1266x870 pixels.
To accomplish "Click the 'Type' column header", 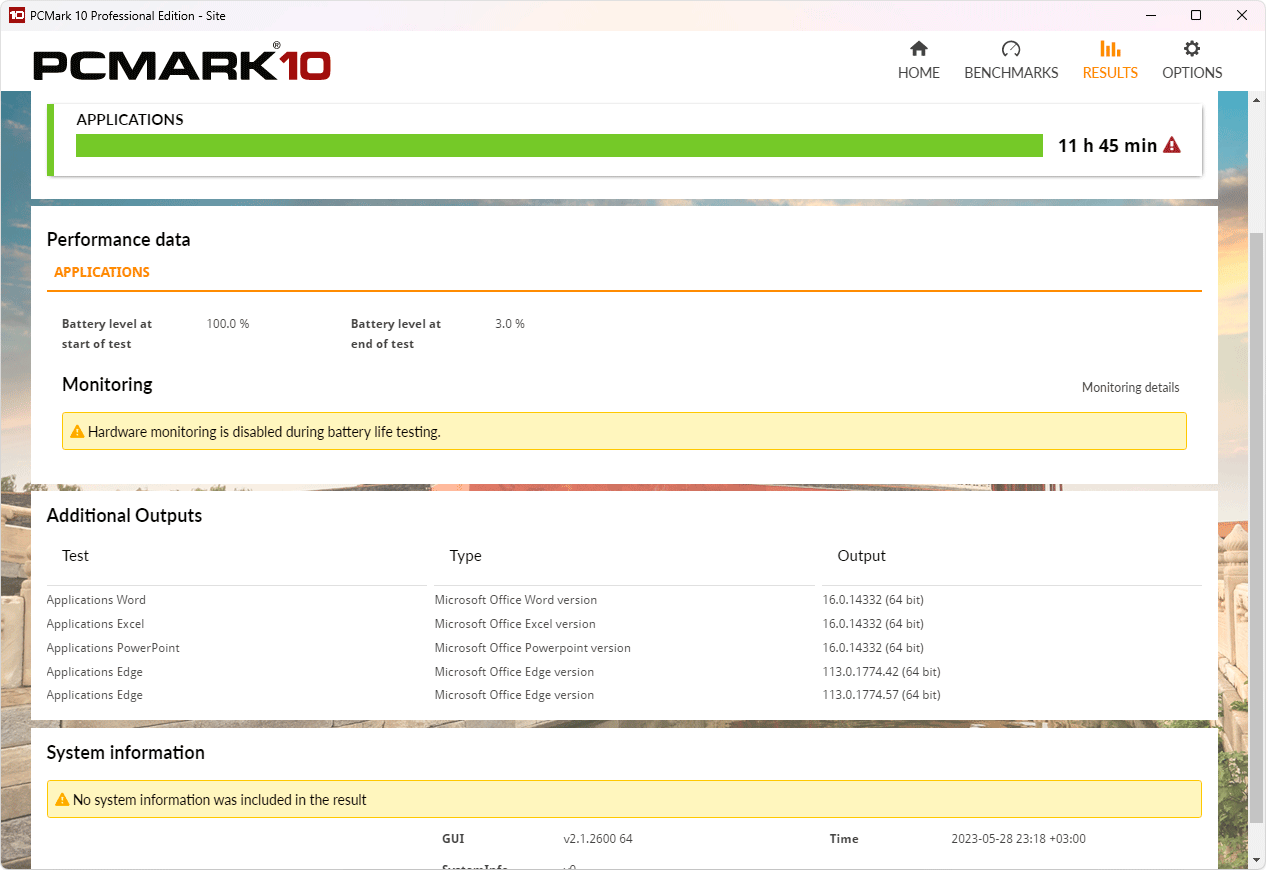I will (x=466, y=556).
